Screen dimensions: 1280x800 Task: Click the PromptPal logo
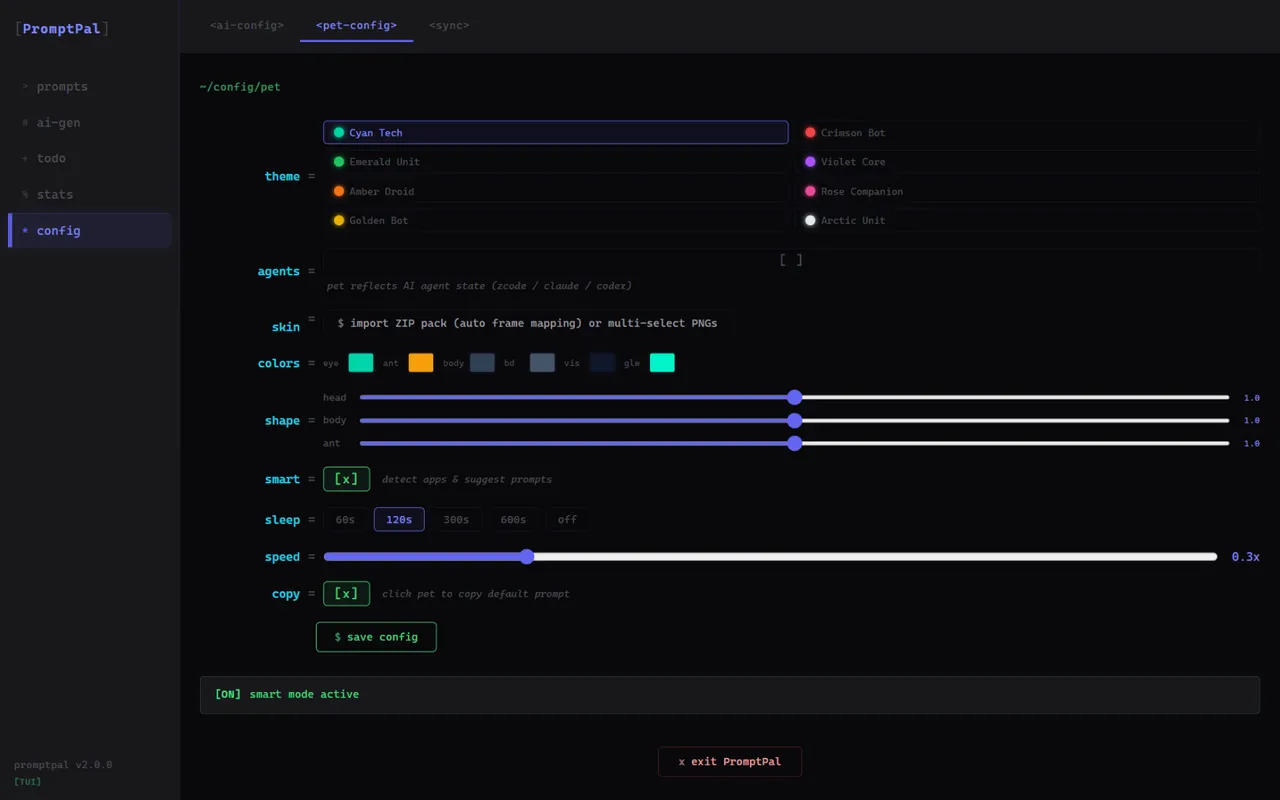tap(62, 29)
